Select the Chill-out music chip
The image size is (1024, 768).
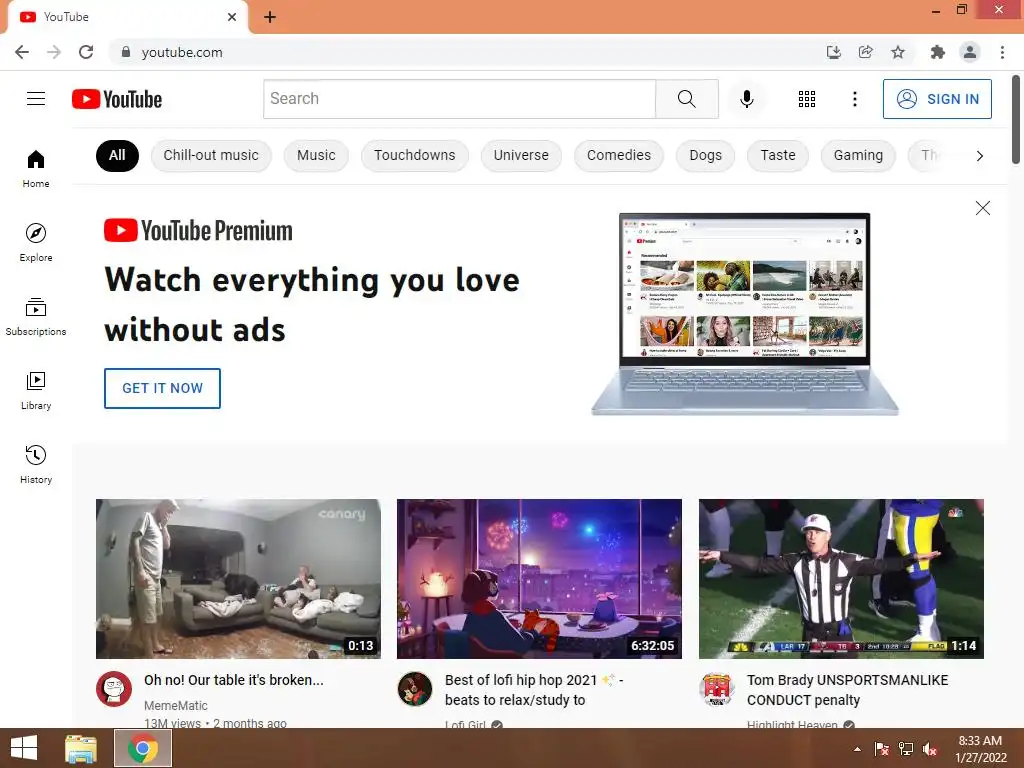(x=211, y=155)
